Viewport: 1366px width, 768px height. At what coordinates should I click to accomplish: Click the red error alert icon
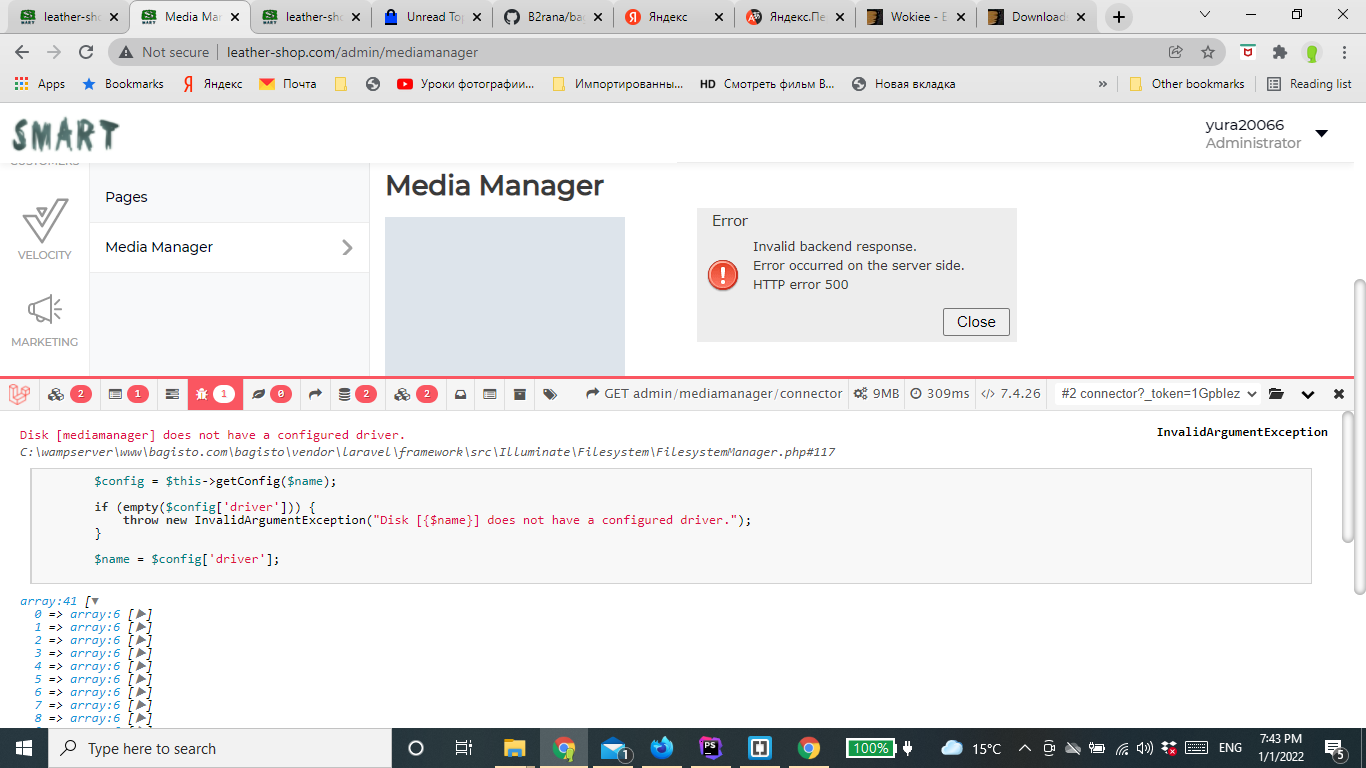click(x=723, y=275)
